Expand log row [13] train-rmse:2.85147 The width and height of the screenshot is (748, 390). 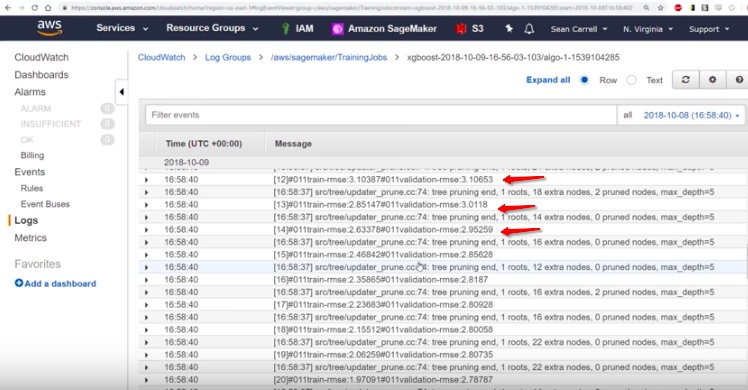click(146, 205)
